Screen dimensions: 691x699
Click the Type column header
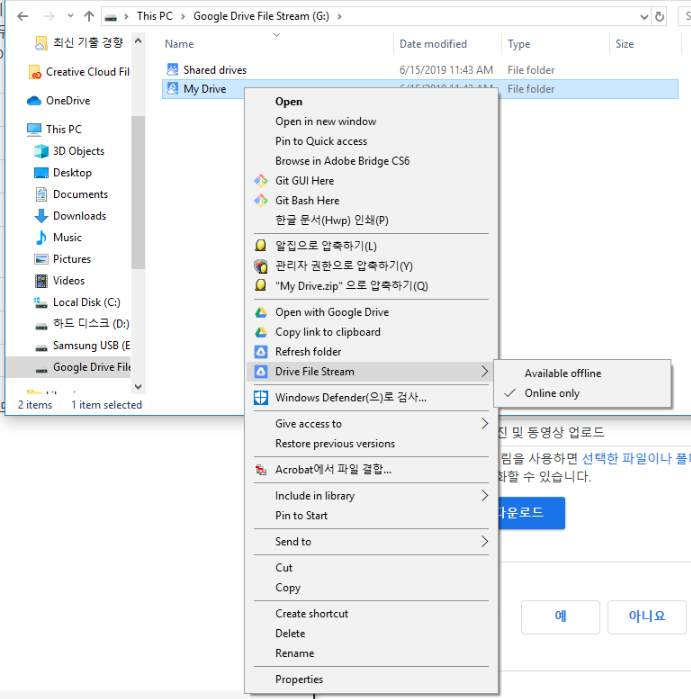[519, 44]
